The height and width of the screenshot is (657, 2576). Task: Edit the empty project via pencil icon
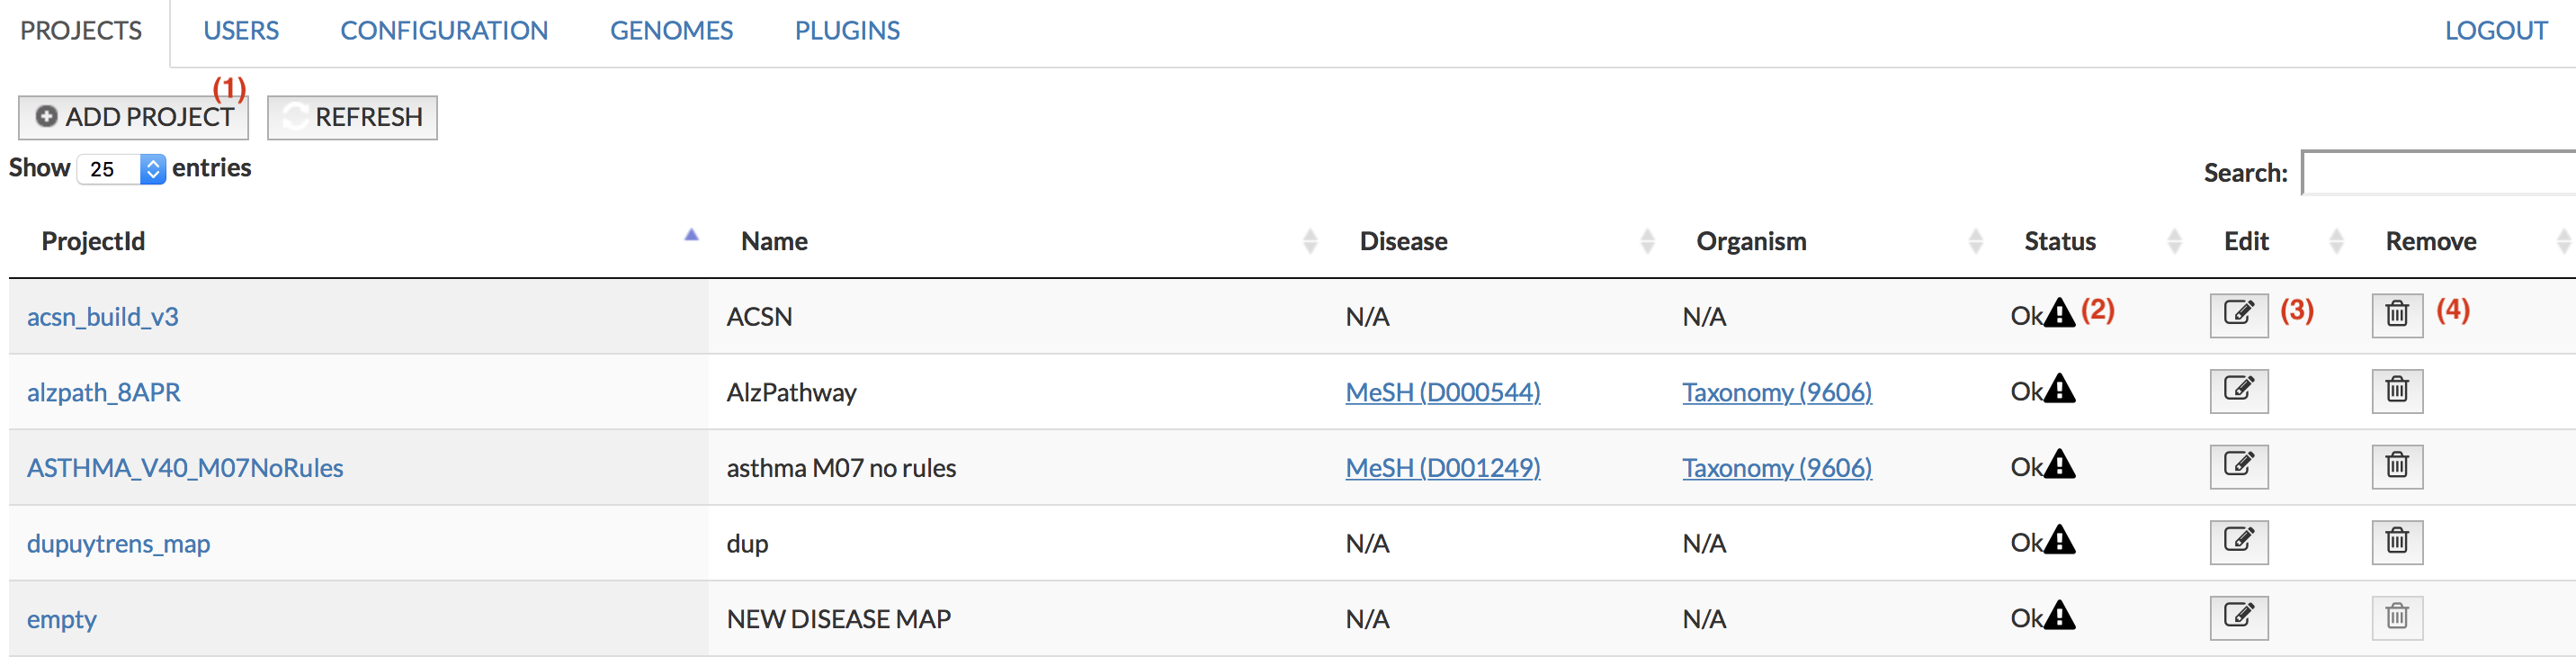[x=2238, y=617]
